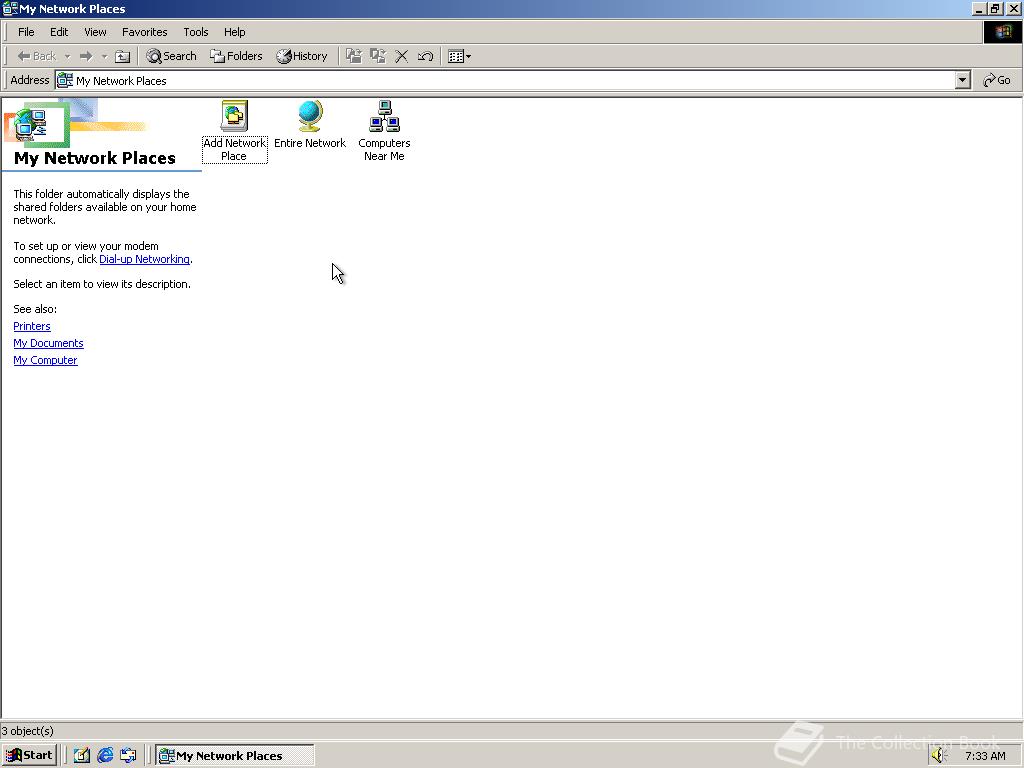
Task: Click the Go button
Action: pos(997,80)
